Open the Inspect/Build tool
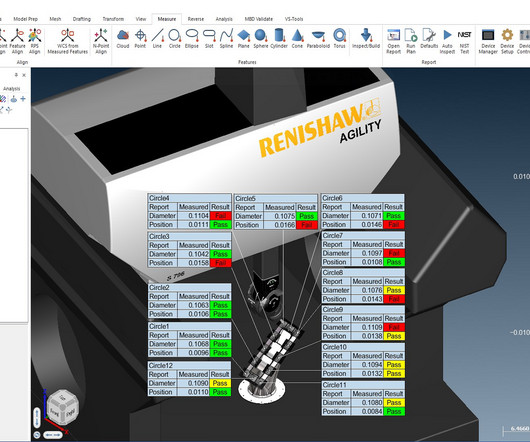 coord(366,39)
